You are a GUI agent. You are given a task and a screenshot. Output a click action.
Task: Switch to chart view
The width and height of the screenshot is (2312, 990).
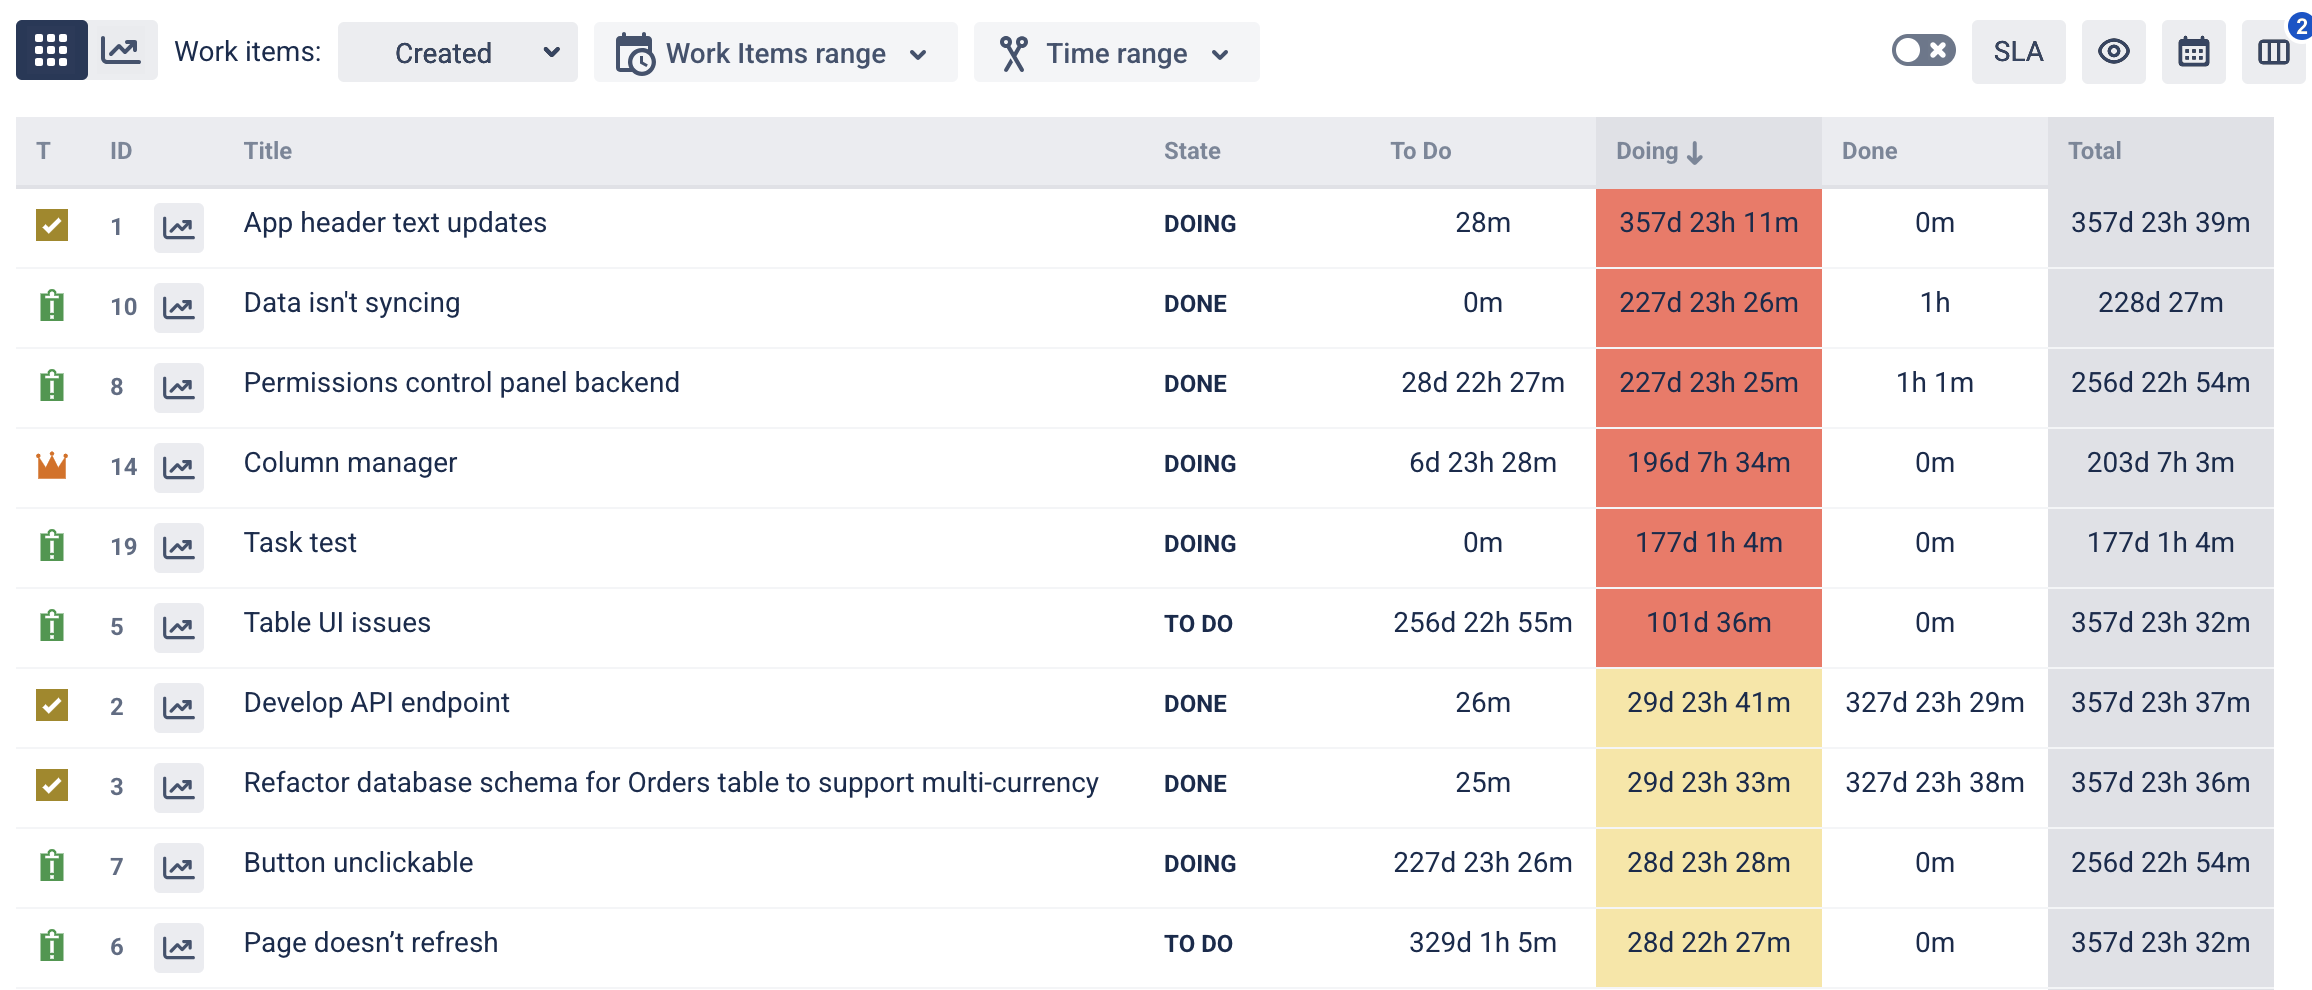pos(122,50)
